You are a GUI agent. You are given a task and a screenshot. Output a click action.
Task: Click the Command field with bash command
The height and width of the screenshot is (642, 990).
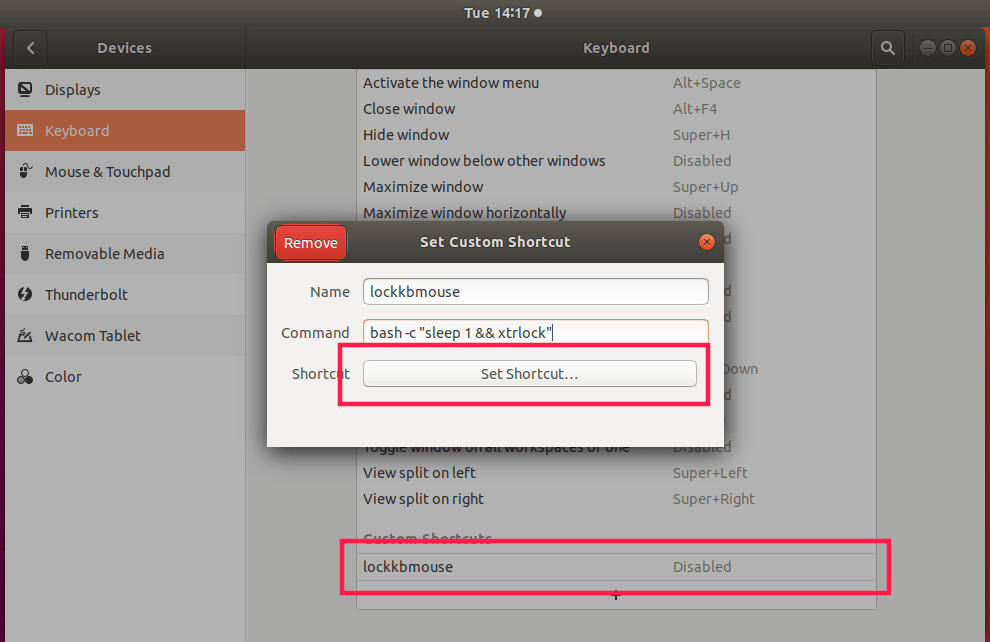[535, 332]
